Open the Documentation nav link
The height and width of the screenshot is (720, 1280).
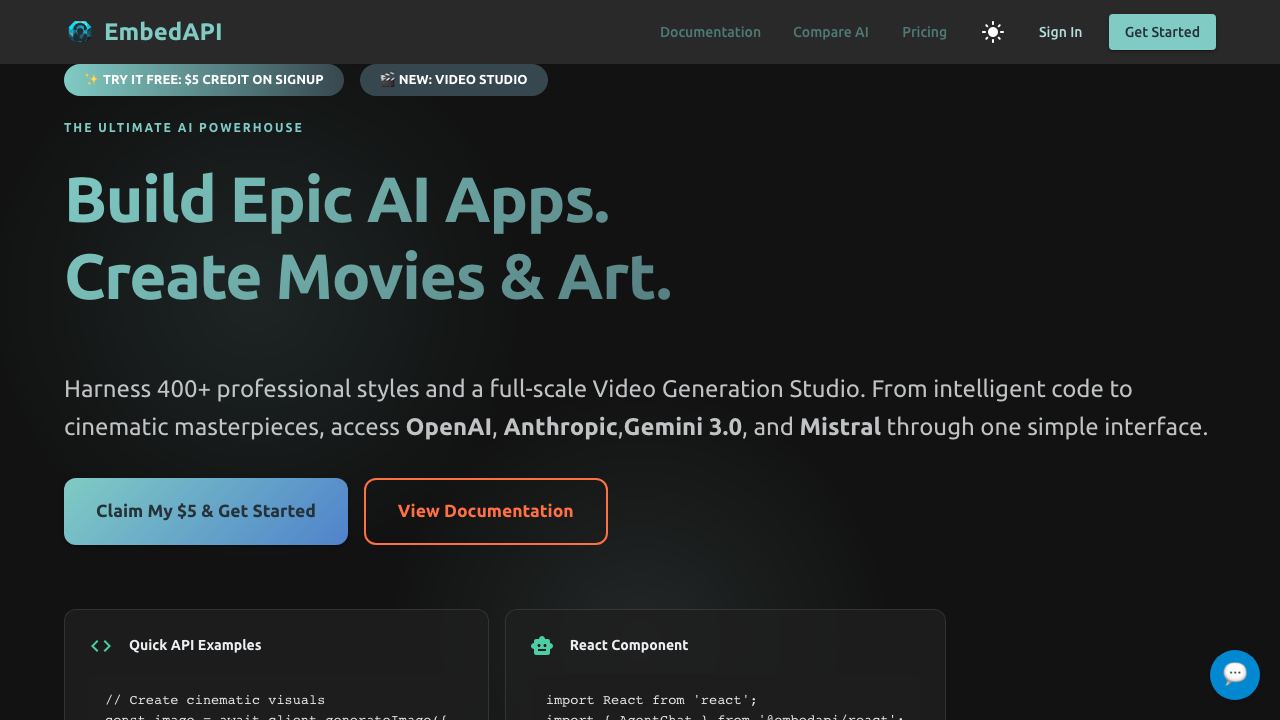[x=710, y=32]
